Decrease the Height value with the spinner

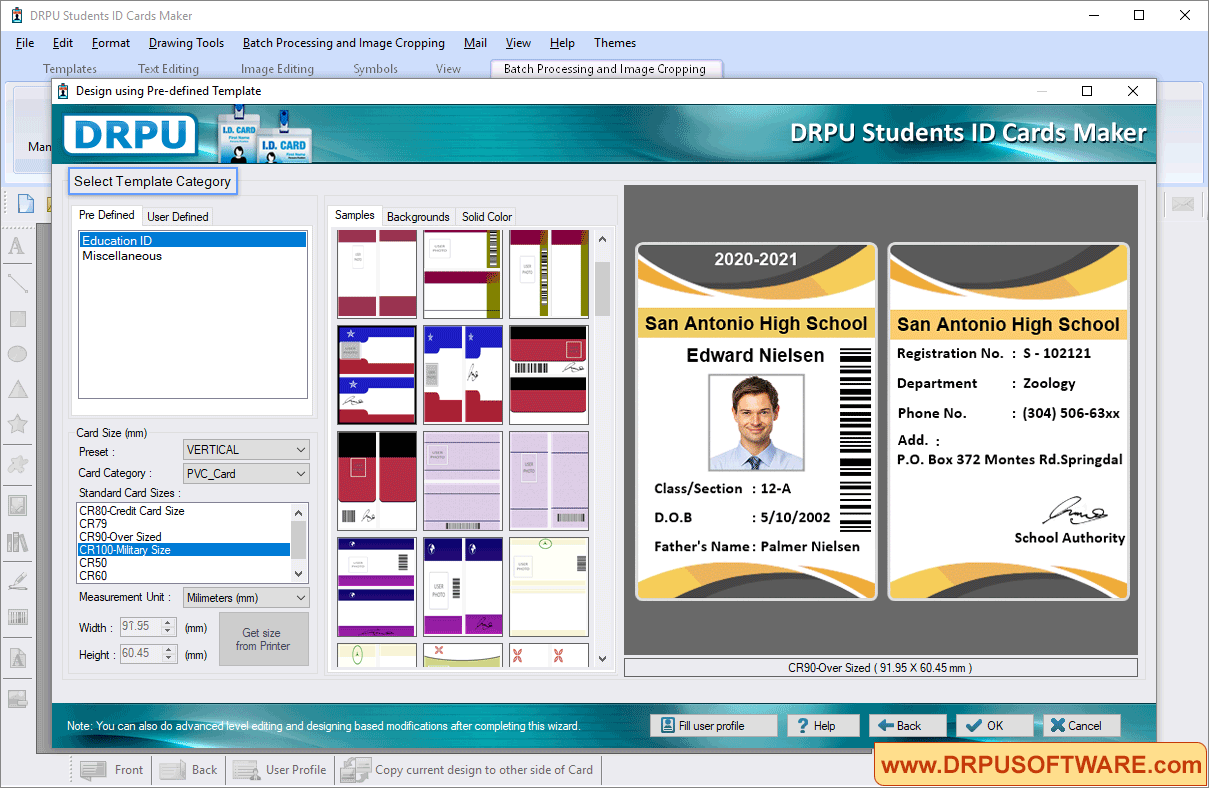(169, 659)
